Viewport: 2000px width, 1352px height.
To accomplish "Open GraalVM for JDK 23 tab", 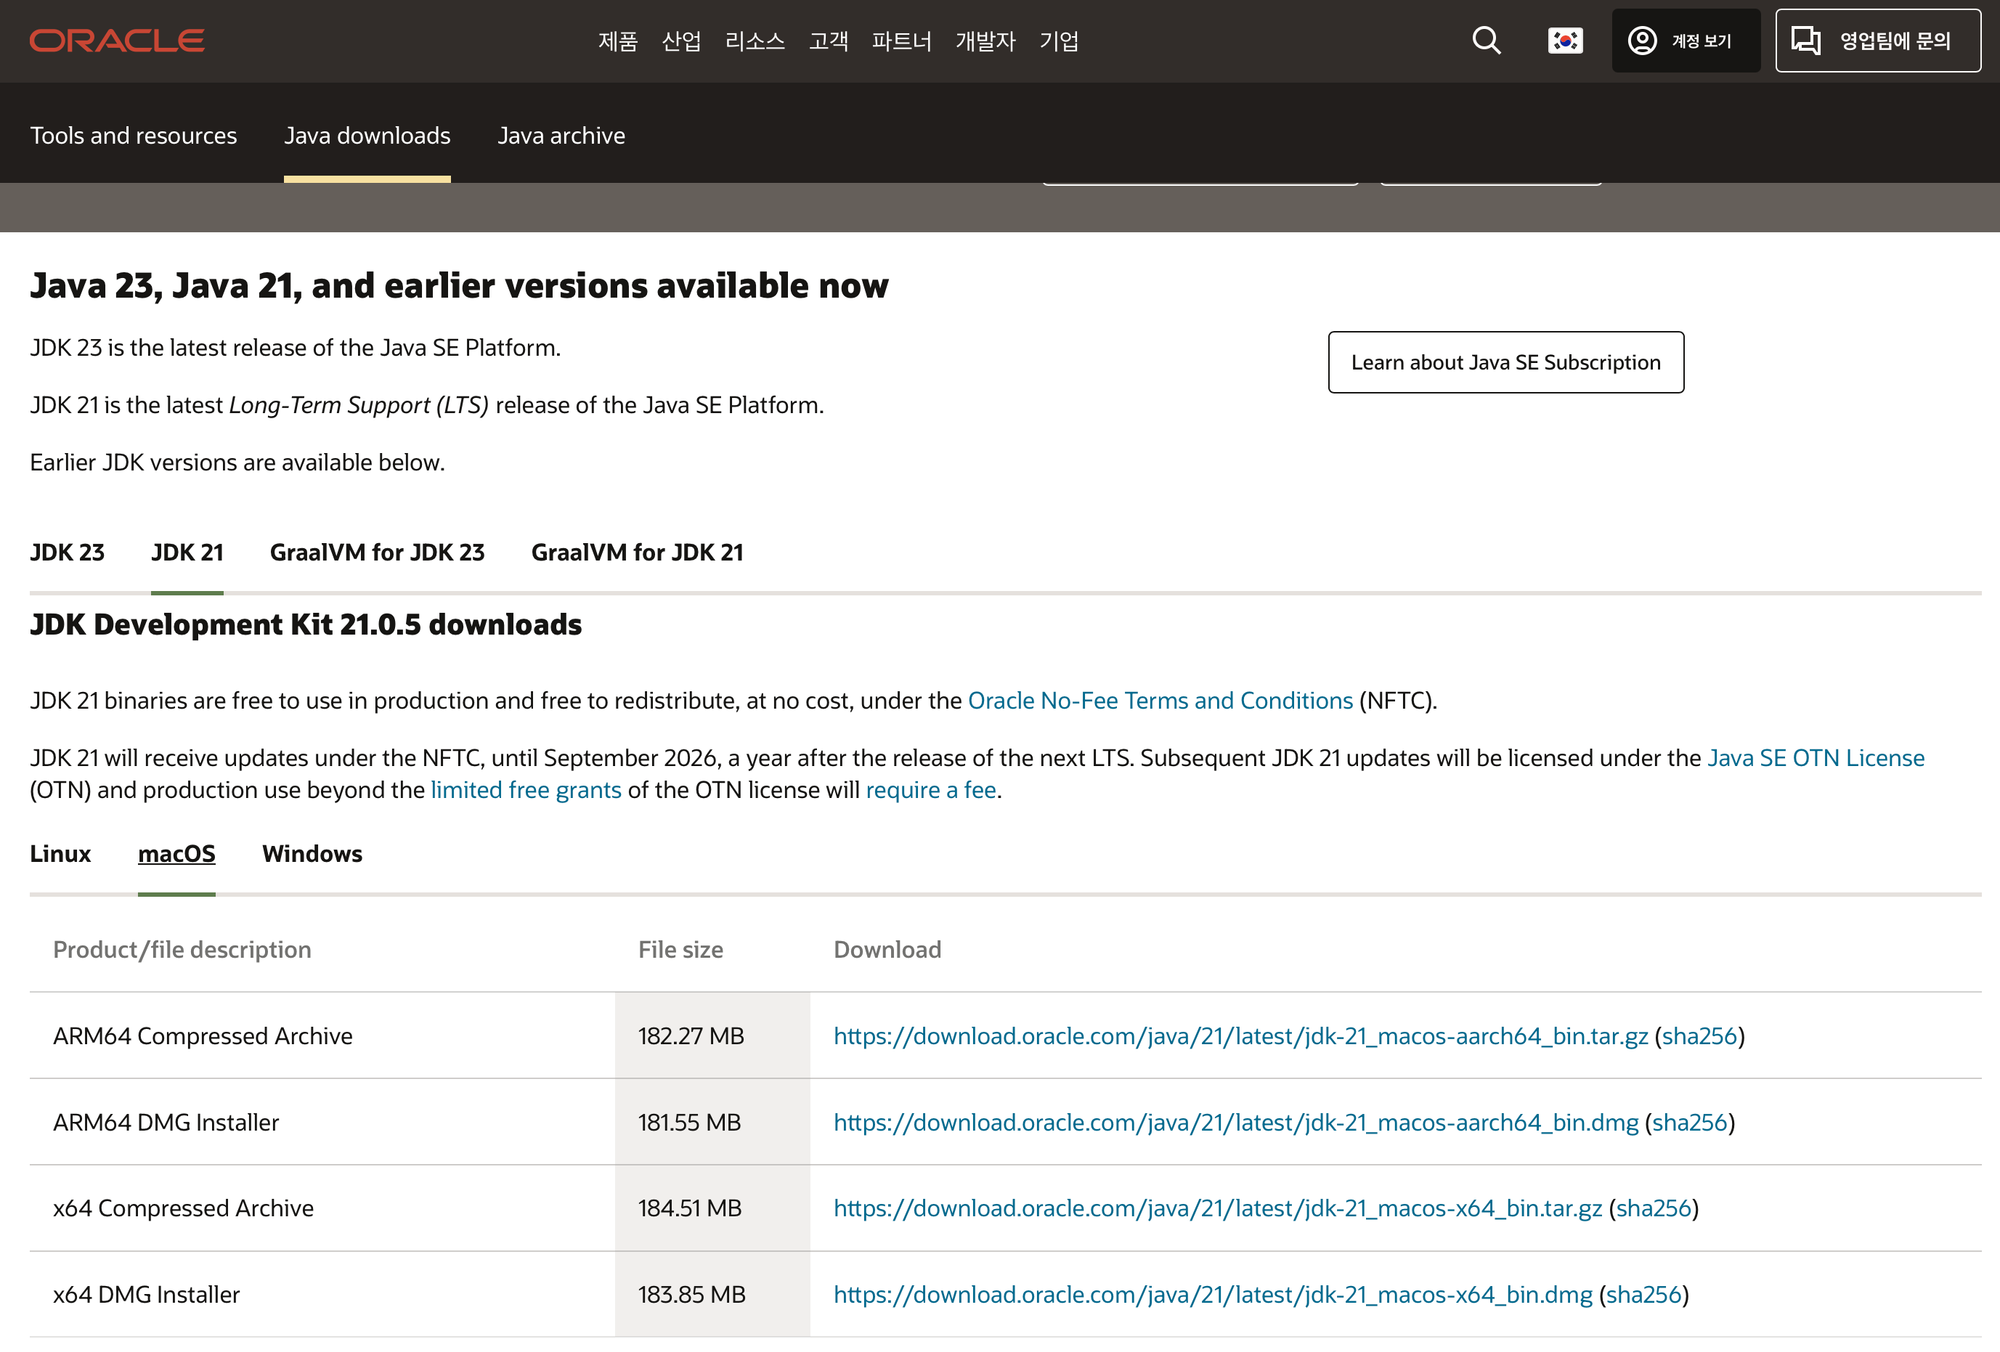I will [x=377, y=552].
